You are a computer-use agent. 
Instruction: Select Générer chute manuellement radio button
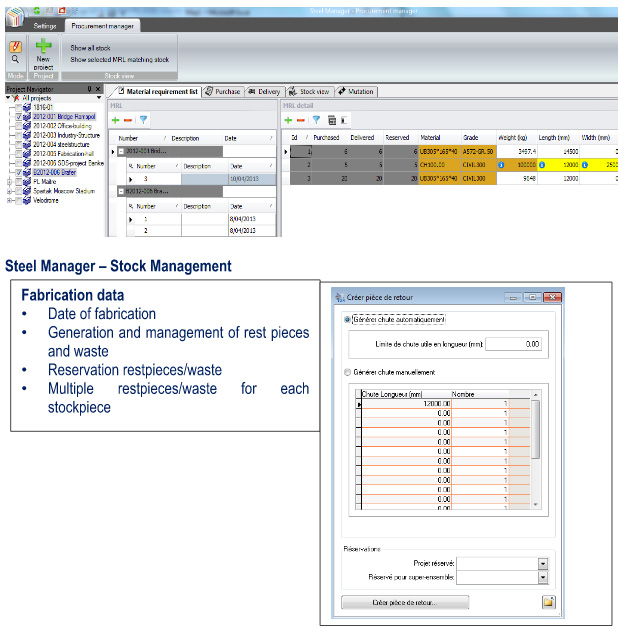pos(347,372)
